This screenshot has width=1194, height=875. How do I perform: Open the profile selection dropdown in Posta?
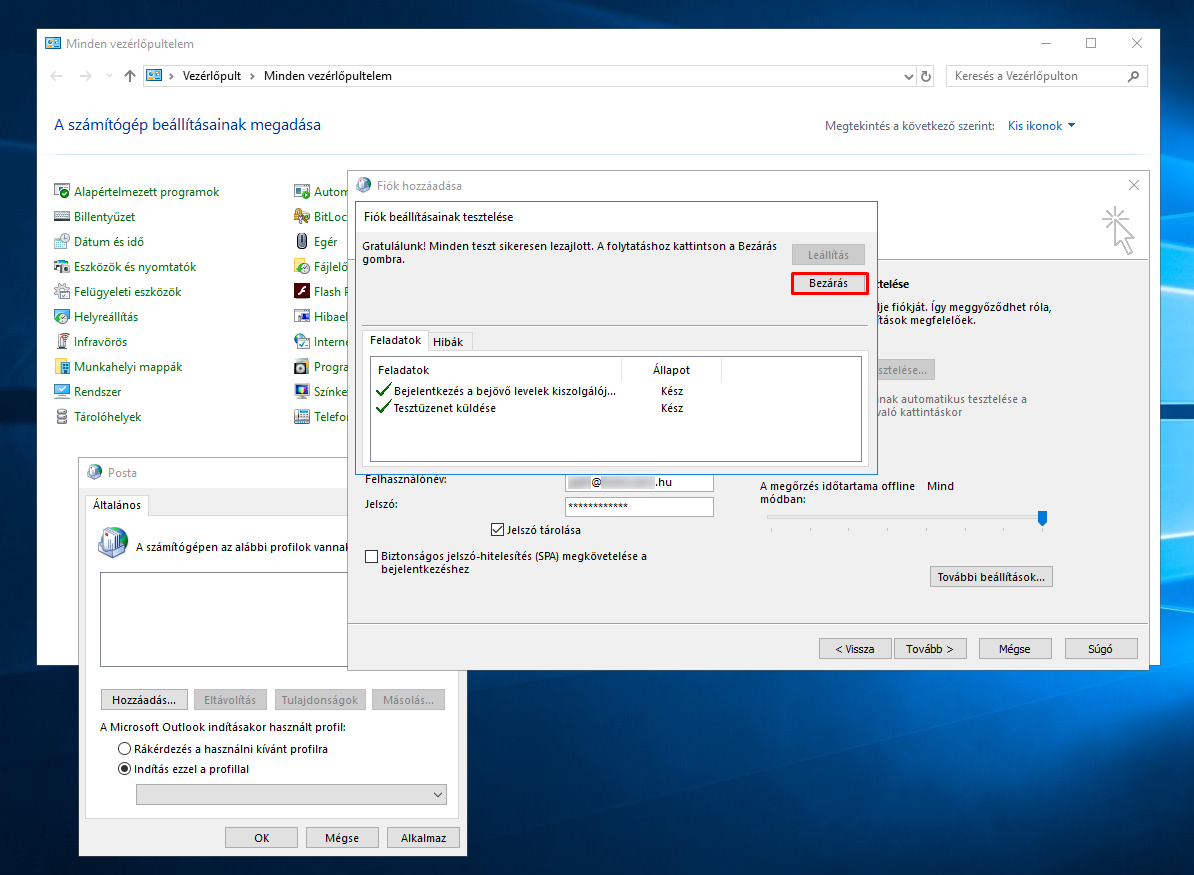tap(291, 794)
